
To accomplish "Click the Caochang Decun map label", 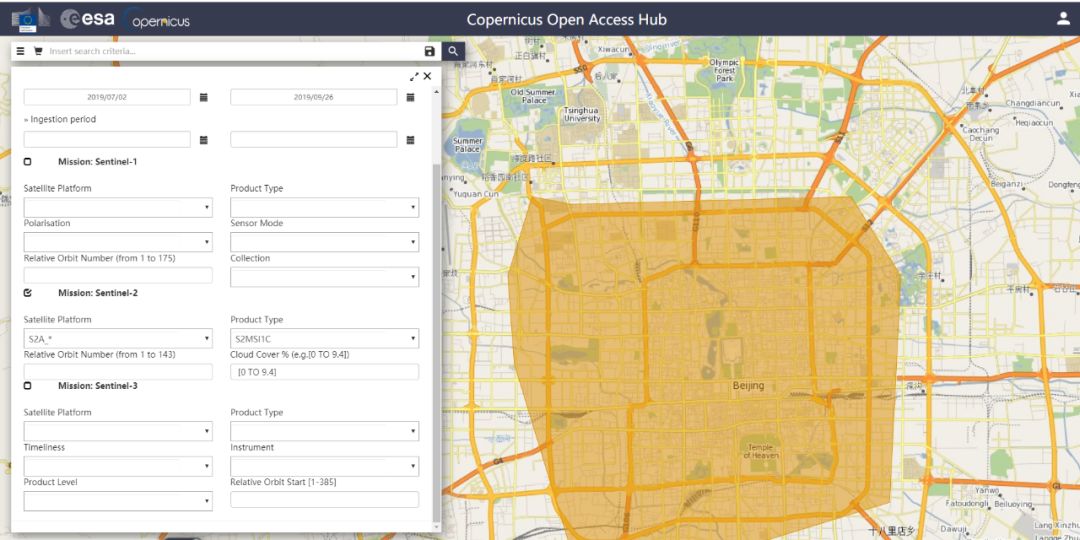I will [980, 134].
